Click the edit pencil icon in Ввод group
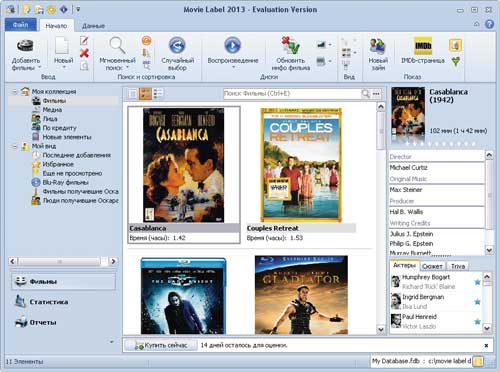Image resolution: width=500 pixels, height=372 pixels. tap(84, 41)
